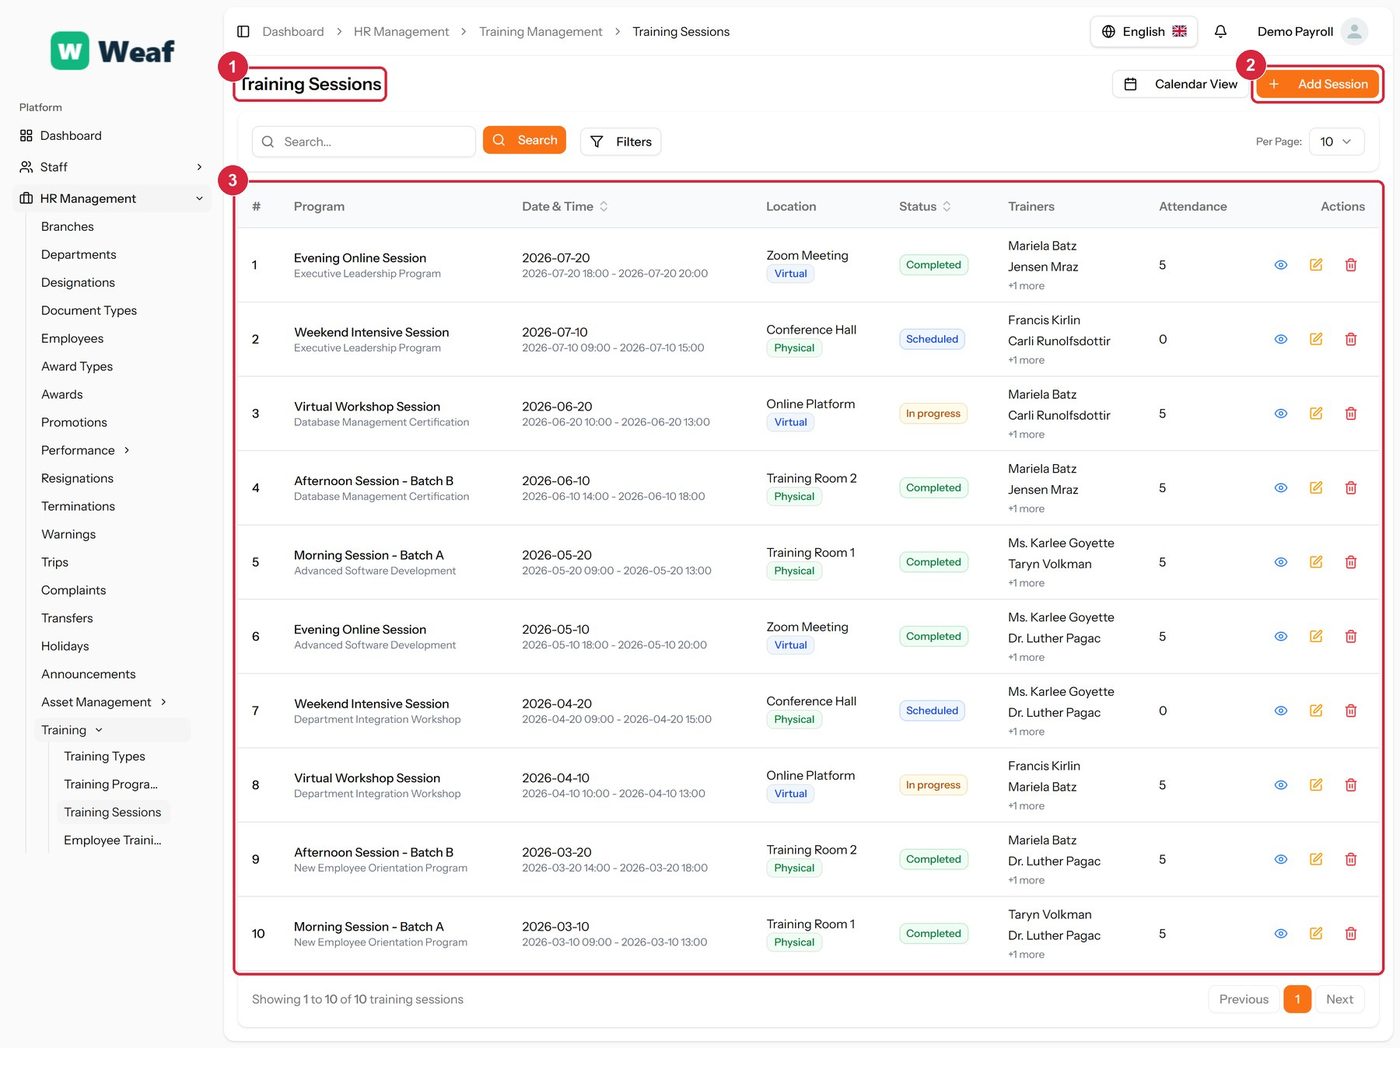Screen dimensions: 1400x1090
Task: Switch to Calendar View
Action: tap(1180, 84)
